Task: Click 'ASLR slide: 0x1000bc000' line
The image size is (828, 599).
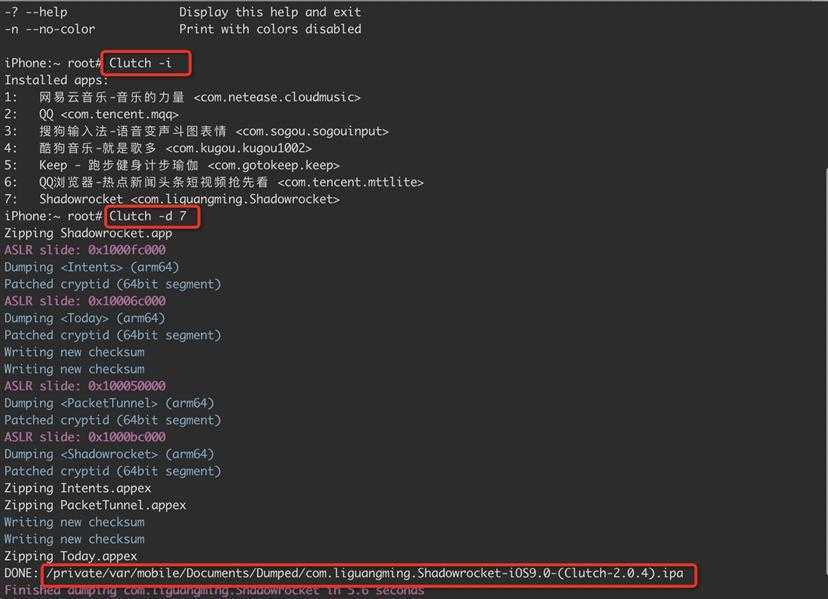Action: tap(85, 437)
